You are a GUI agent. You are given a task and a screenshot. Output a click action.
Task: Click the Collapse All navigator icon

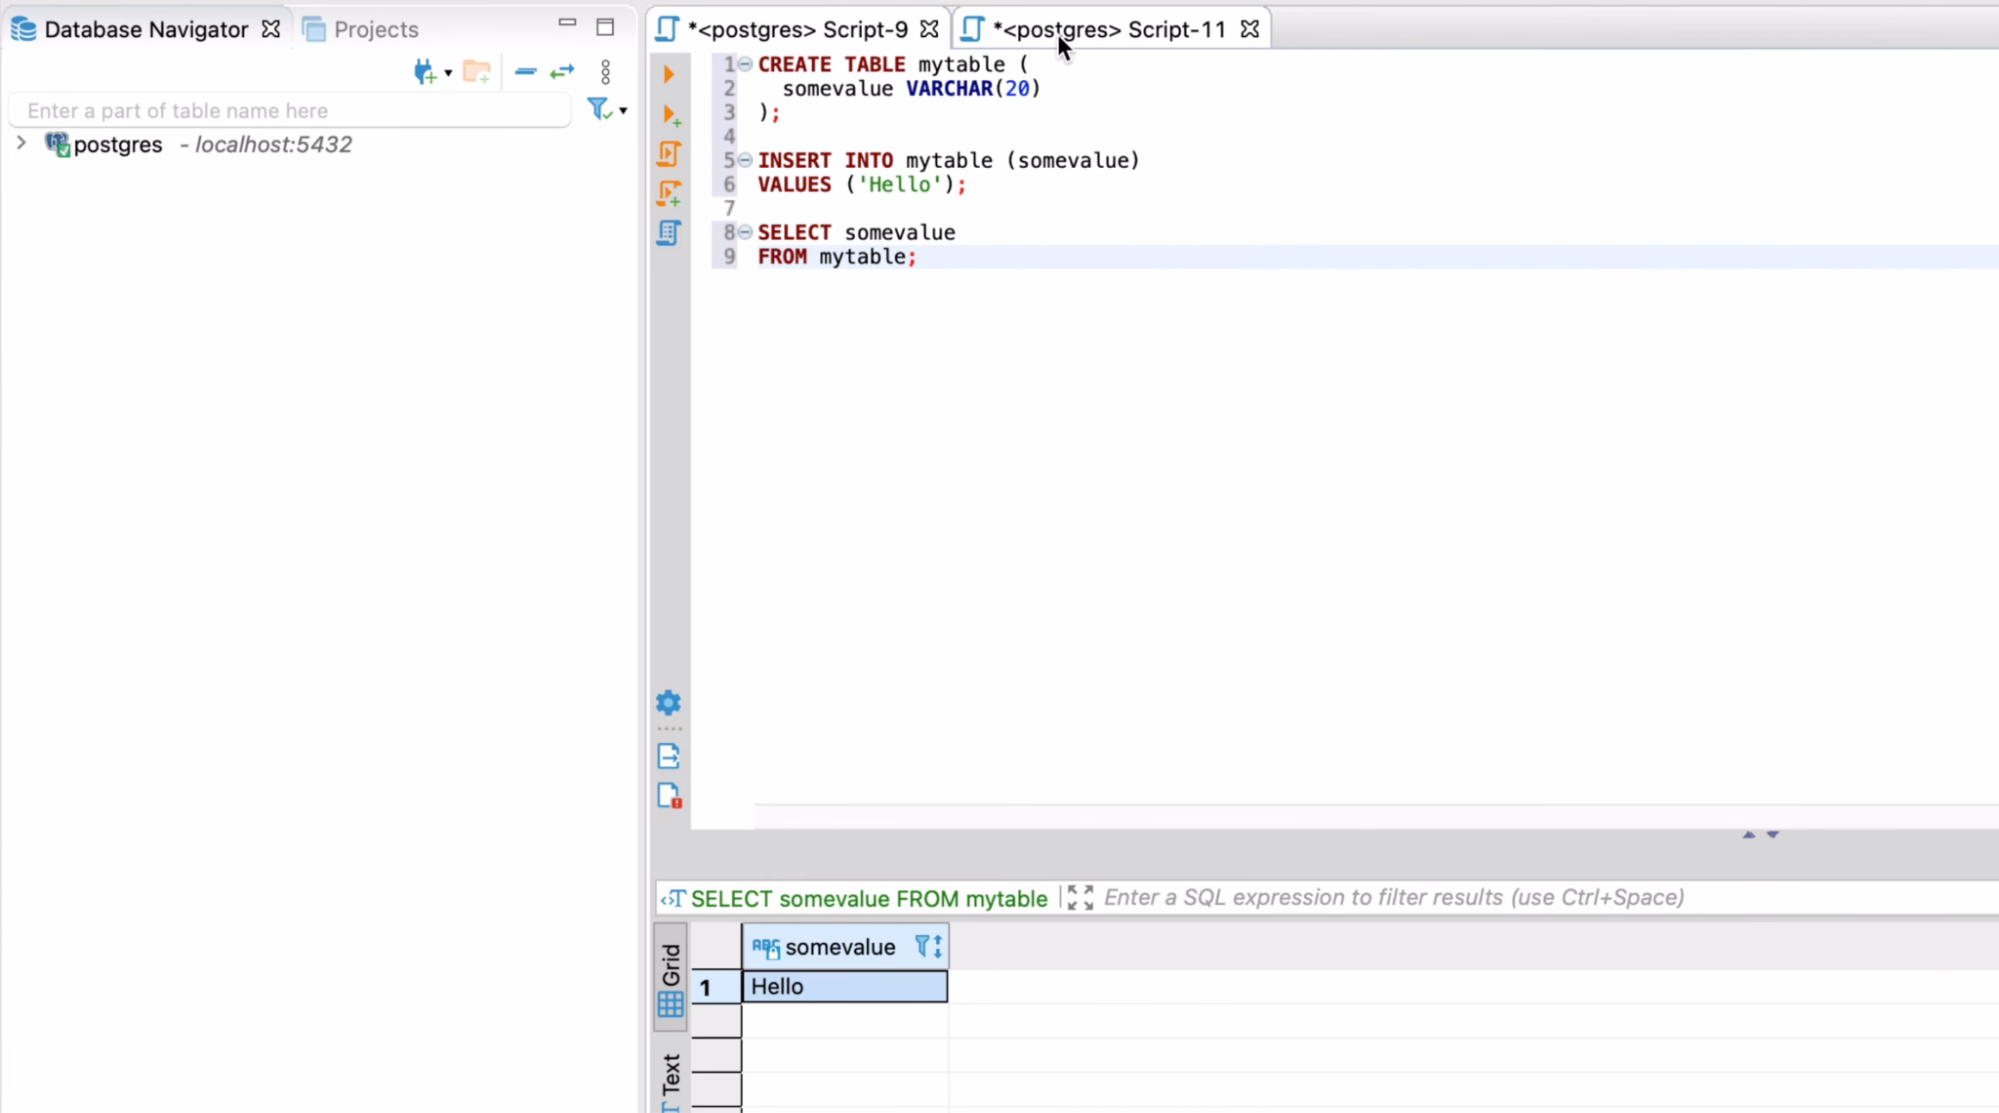tap(525, 72)
